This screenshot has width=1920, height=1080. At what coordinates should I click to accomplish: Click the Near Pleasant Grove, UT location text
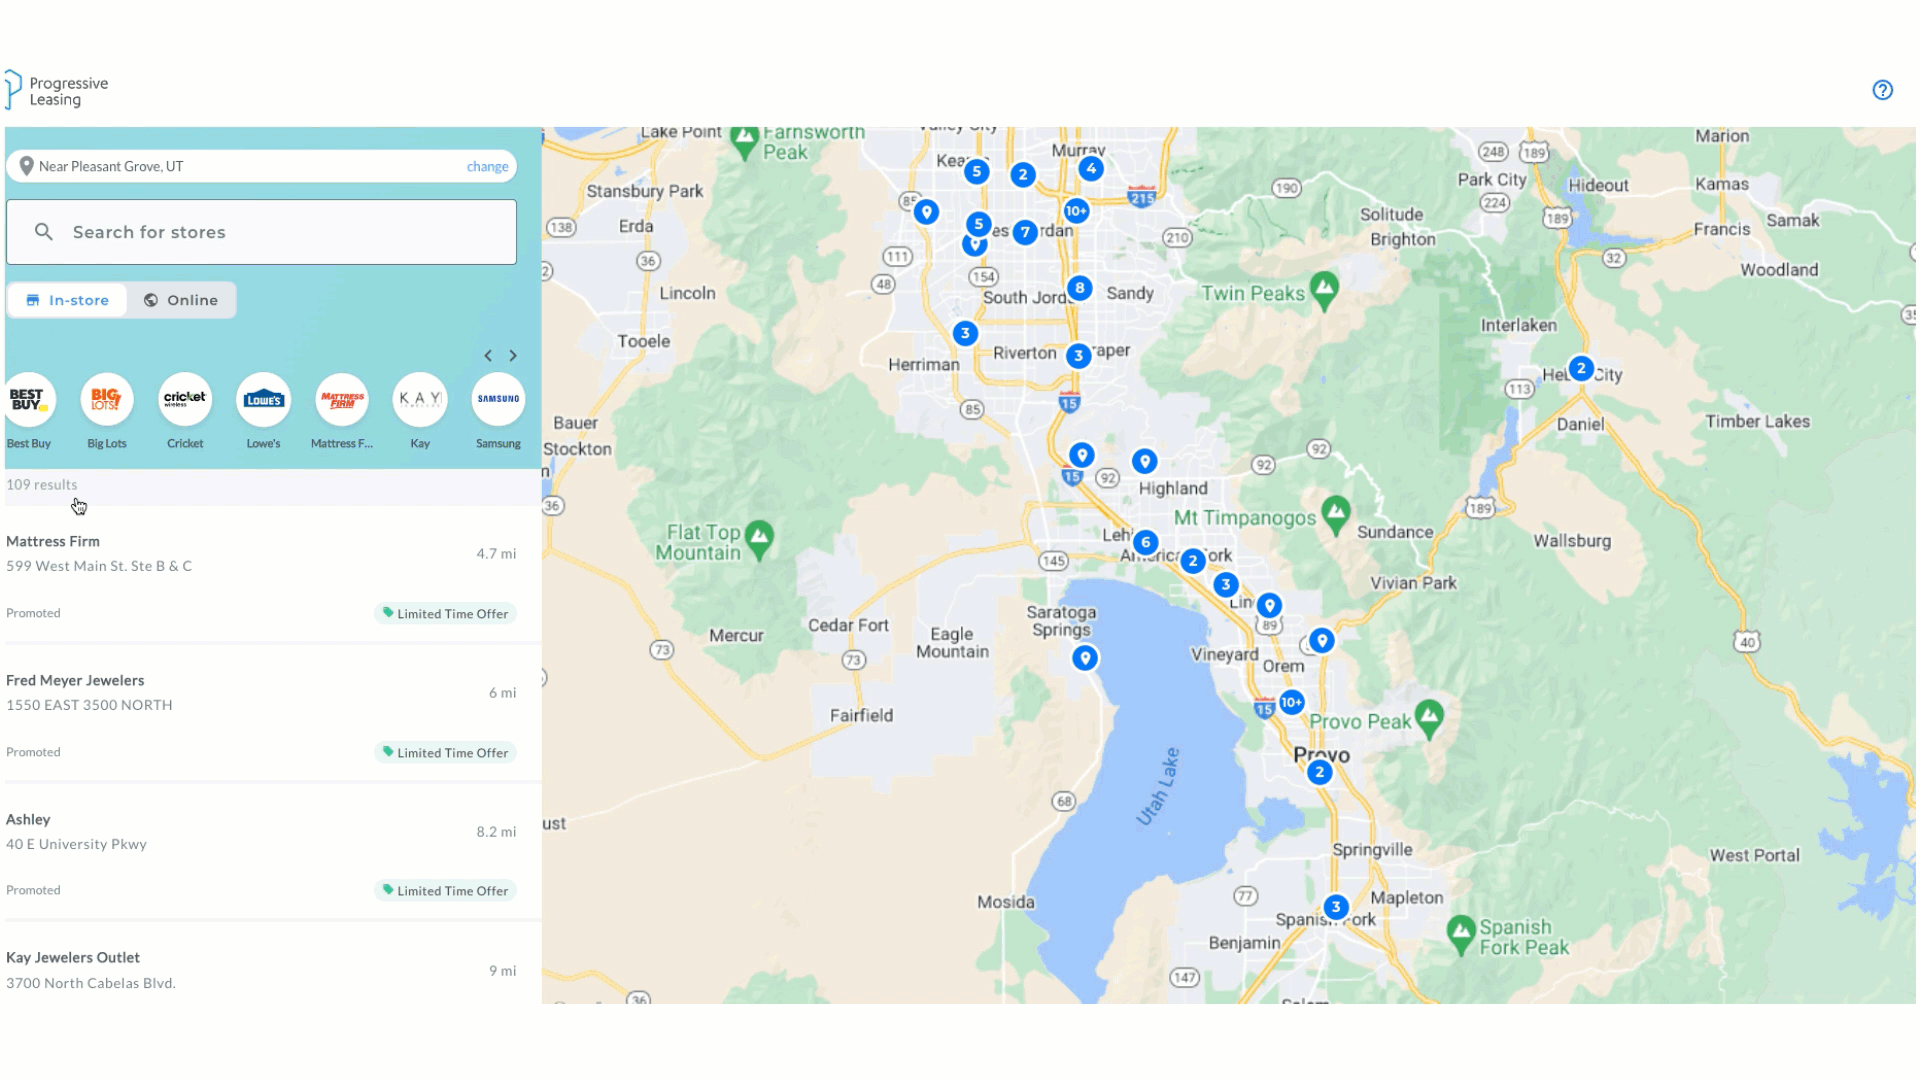(111, 167)
